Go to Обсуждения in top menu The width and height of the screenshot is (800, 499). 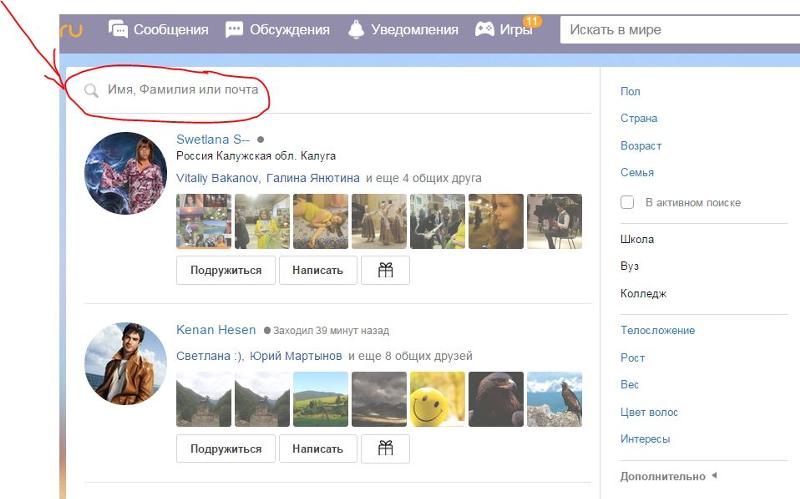(x=289, y=30)
